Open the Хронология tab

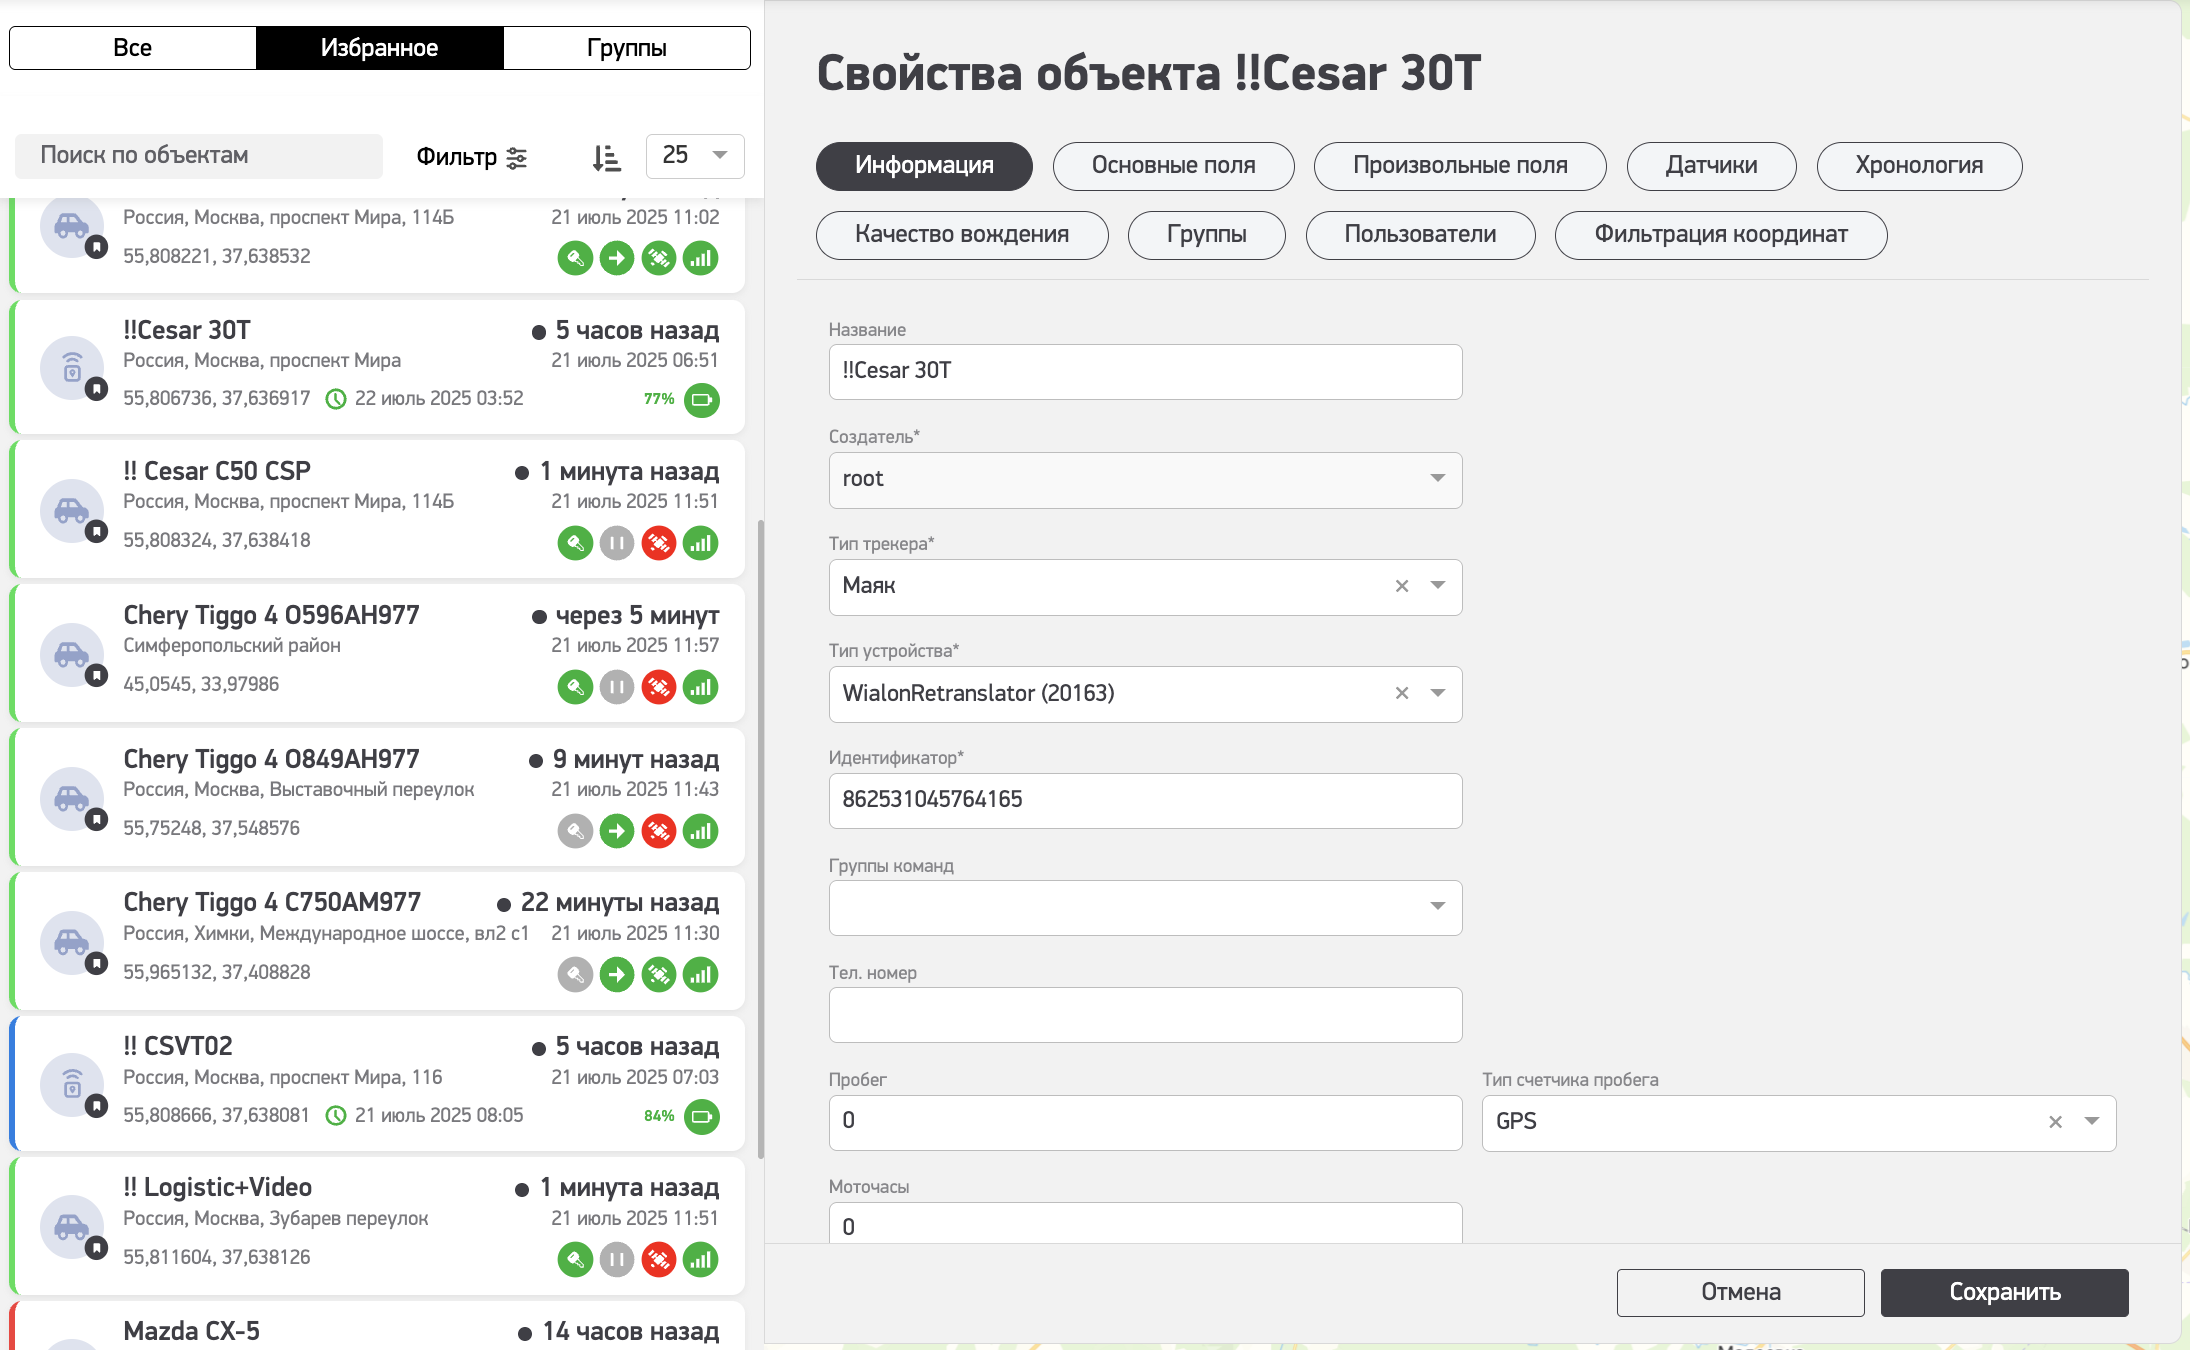1920,166
